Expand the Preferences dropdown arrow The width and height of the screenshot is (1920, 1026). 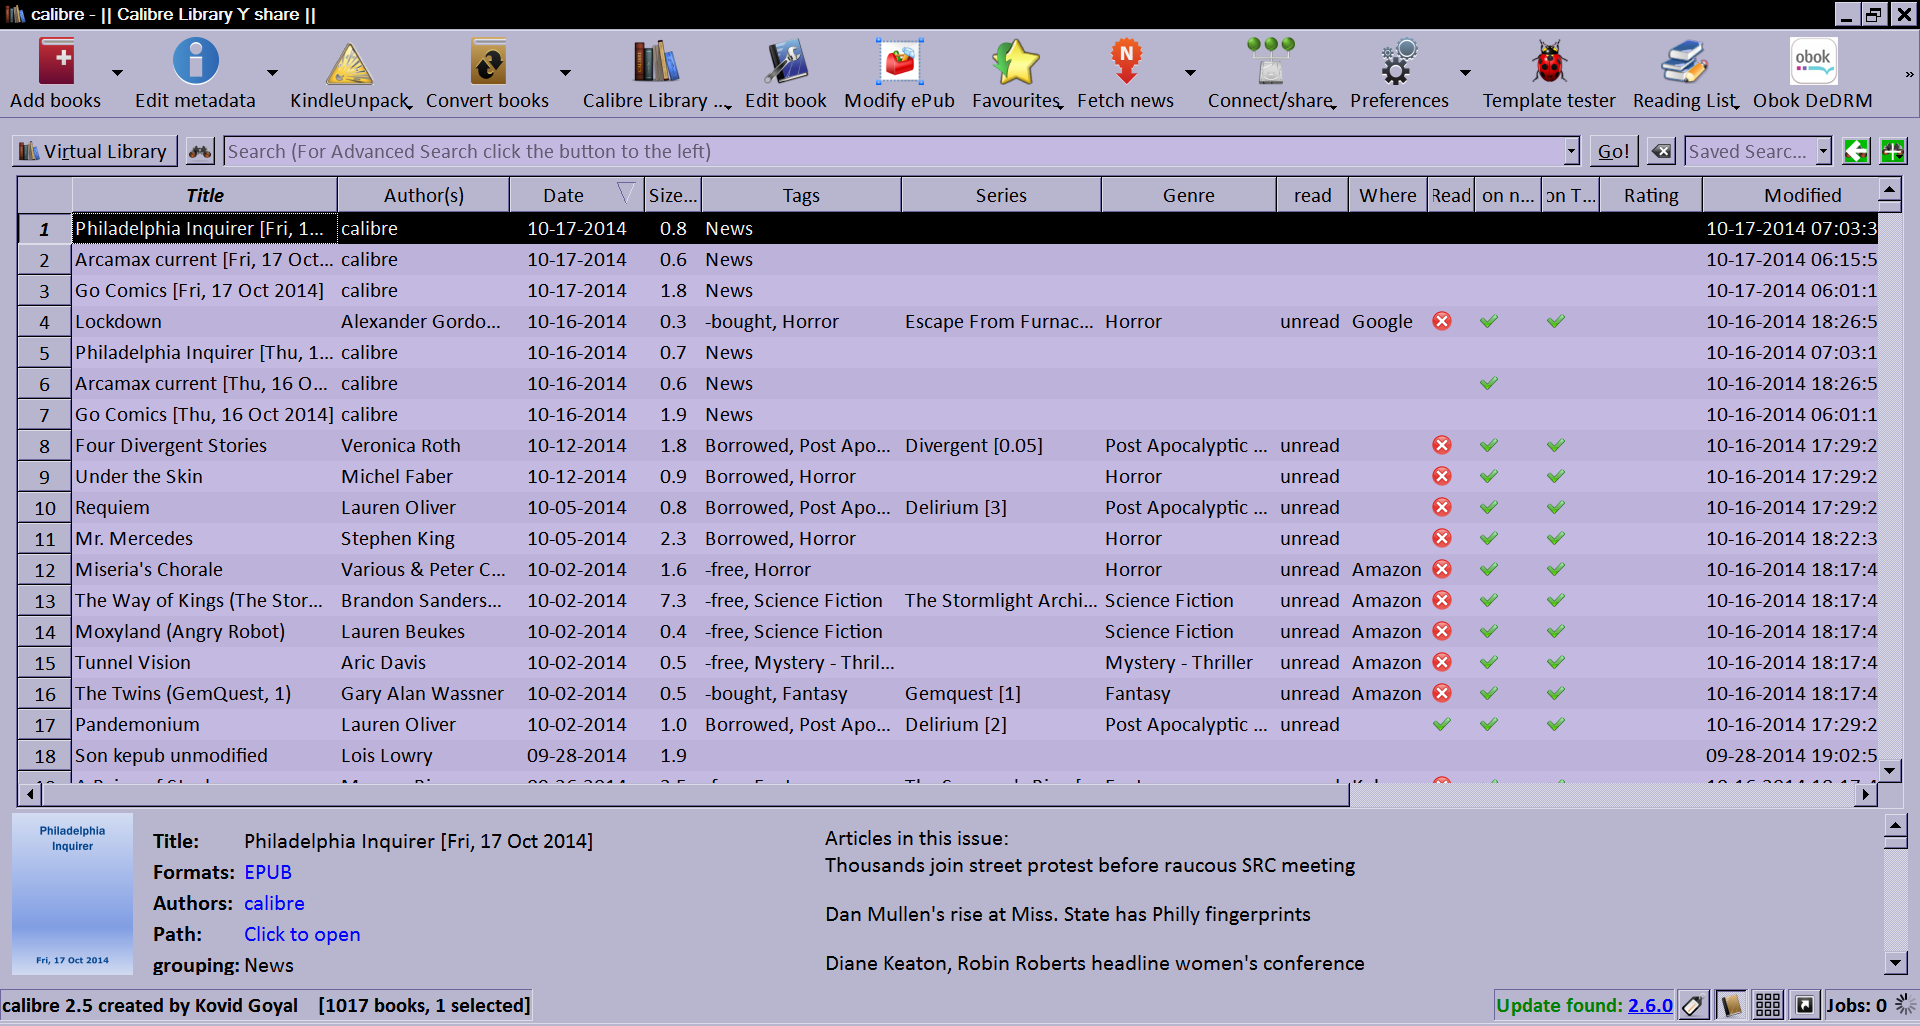(1465, 73)
